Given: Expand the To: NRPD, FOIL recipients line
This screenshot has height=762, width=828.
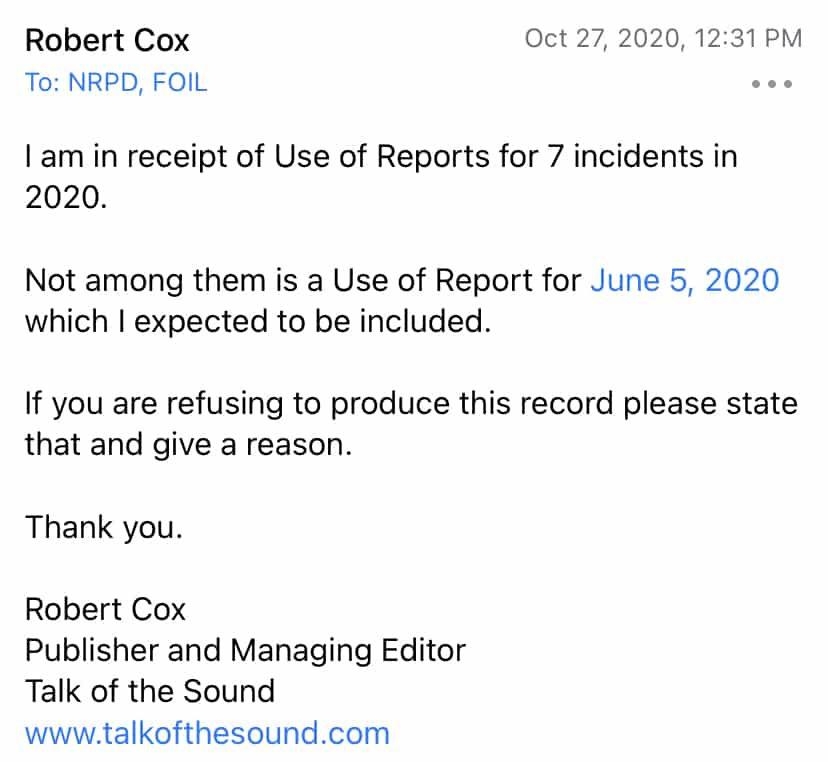Looking at the screenshot, I should pyautogui.click(x=116, y=82).
